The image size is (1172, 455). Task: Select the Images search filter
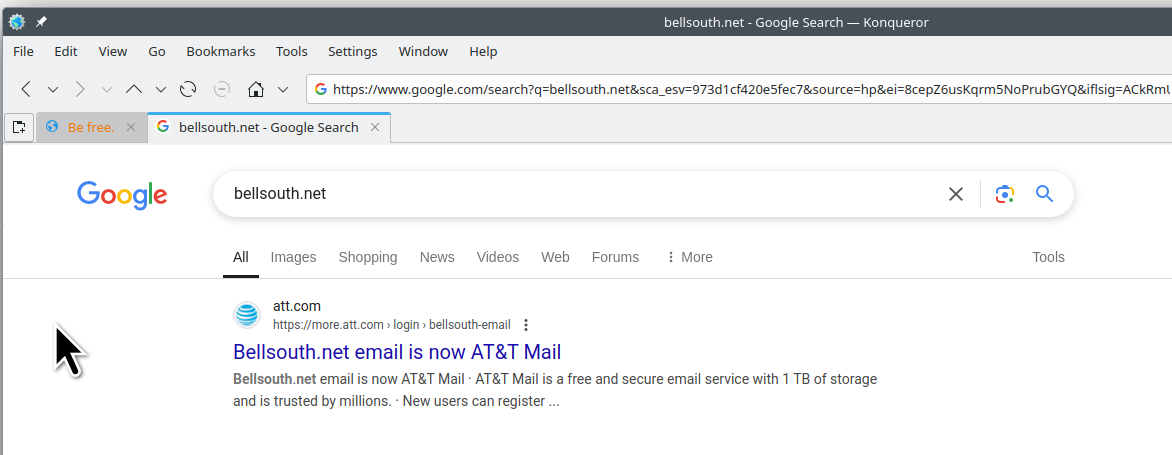point(293,257)
